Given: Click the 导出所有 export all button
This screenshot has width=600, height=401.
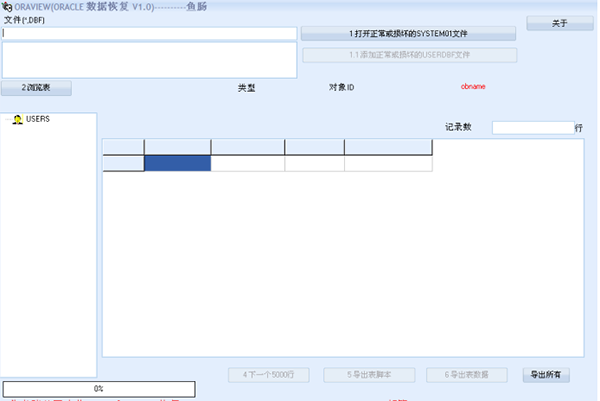Looking at the screenshot, I should tap(546, 375).
